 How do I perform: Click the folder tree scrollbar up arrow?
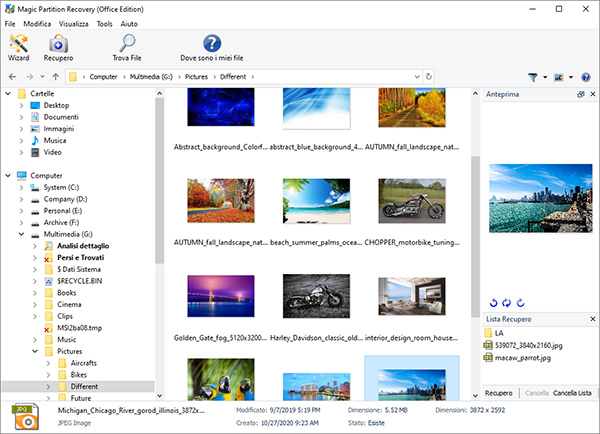coord(160,93)
